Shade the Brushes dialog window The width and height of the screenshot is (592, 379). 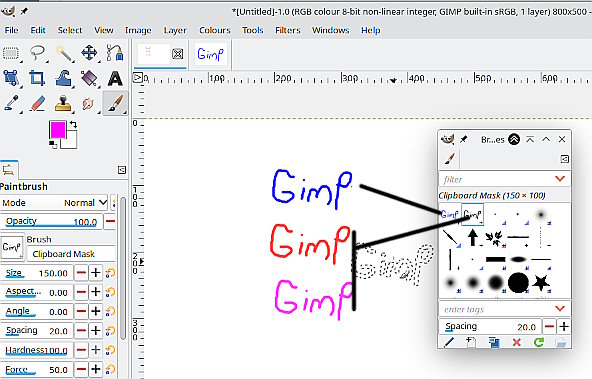pos(530,139)
